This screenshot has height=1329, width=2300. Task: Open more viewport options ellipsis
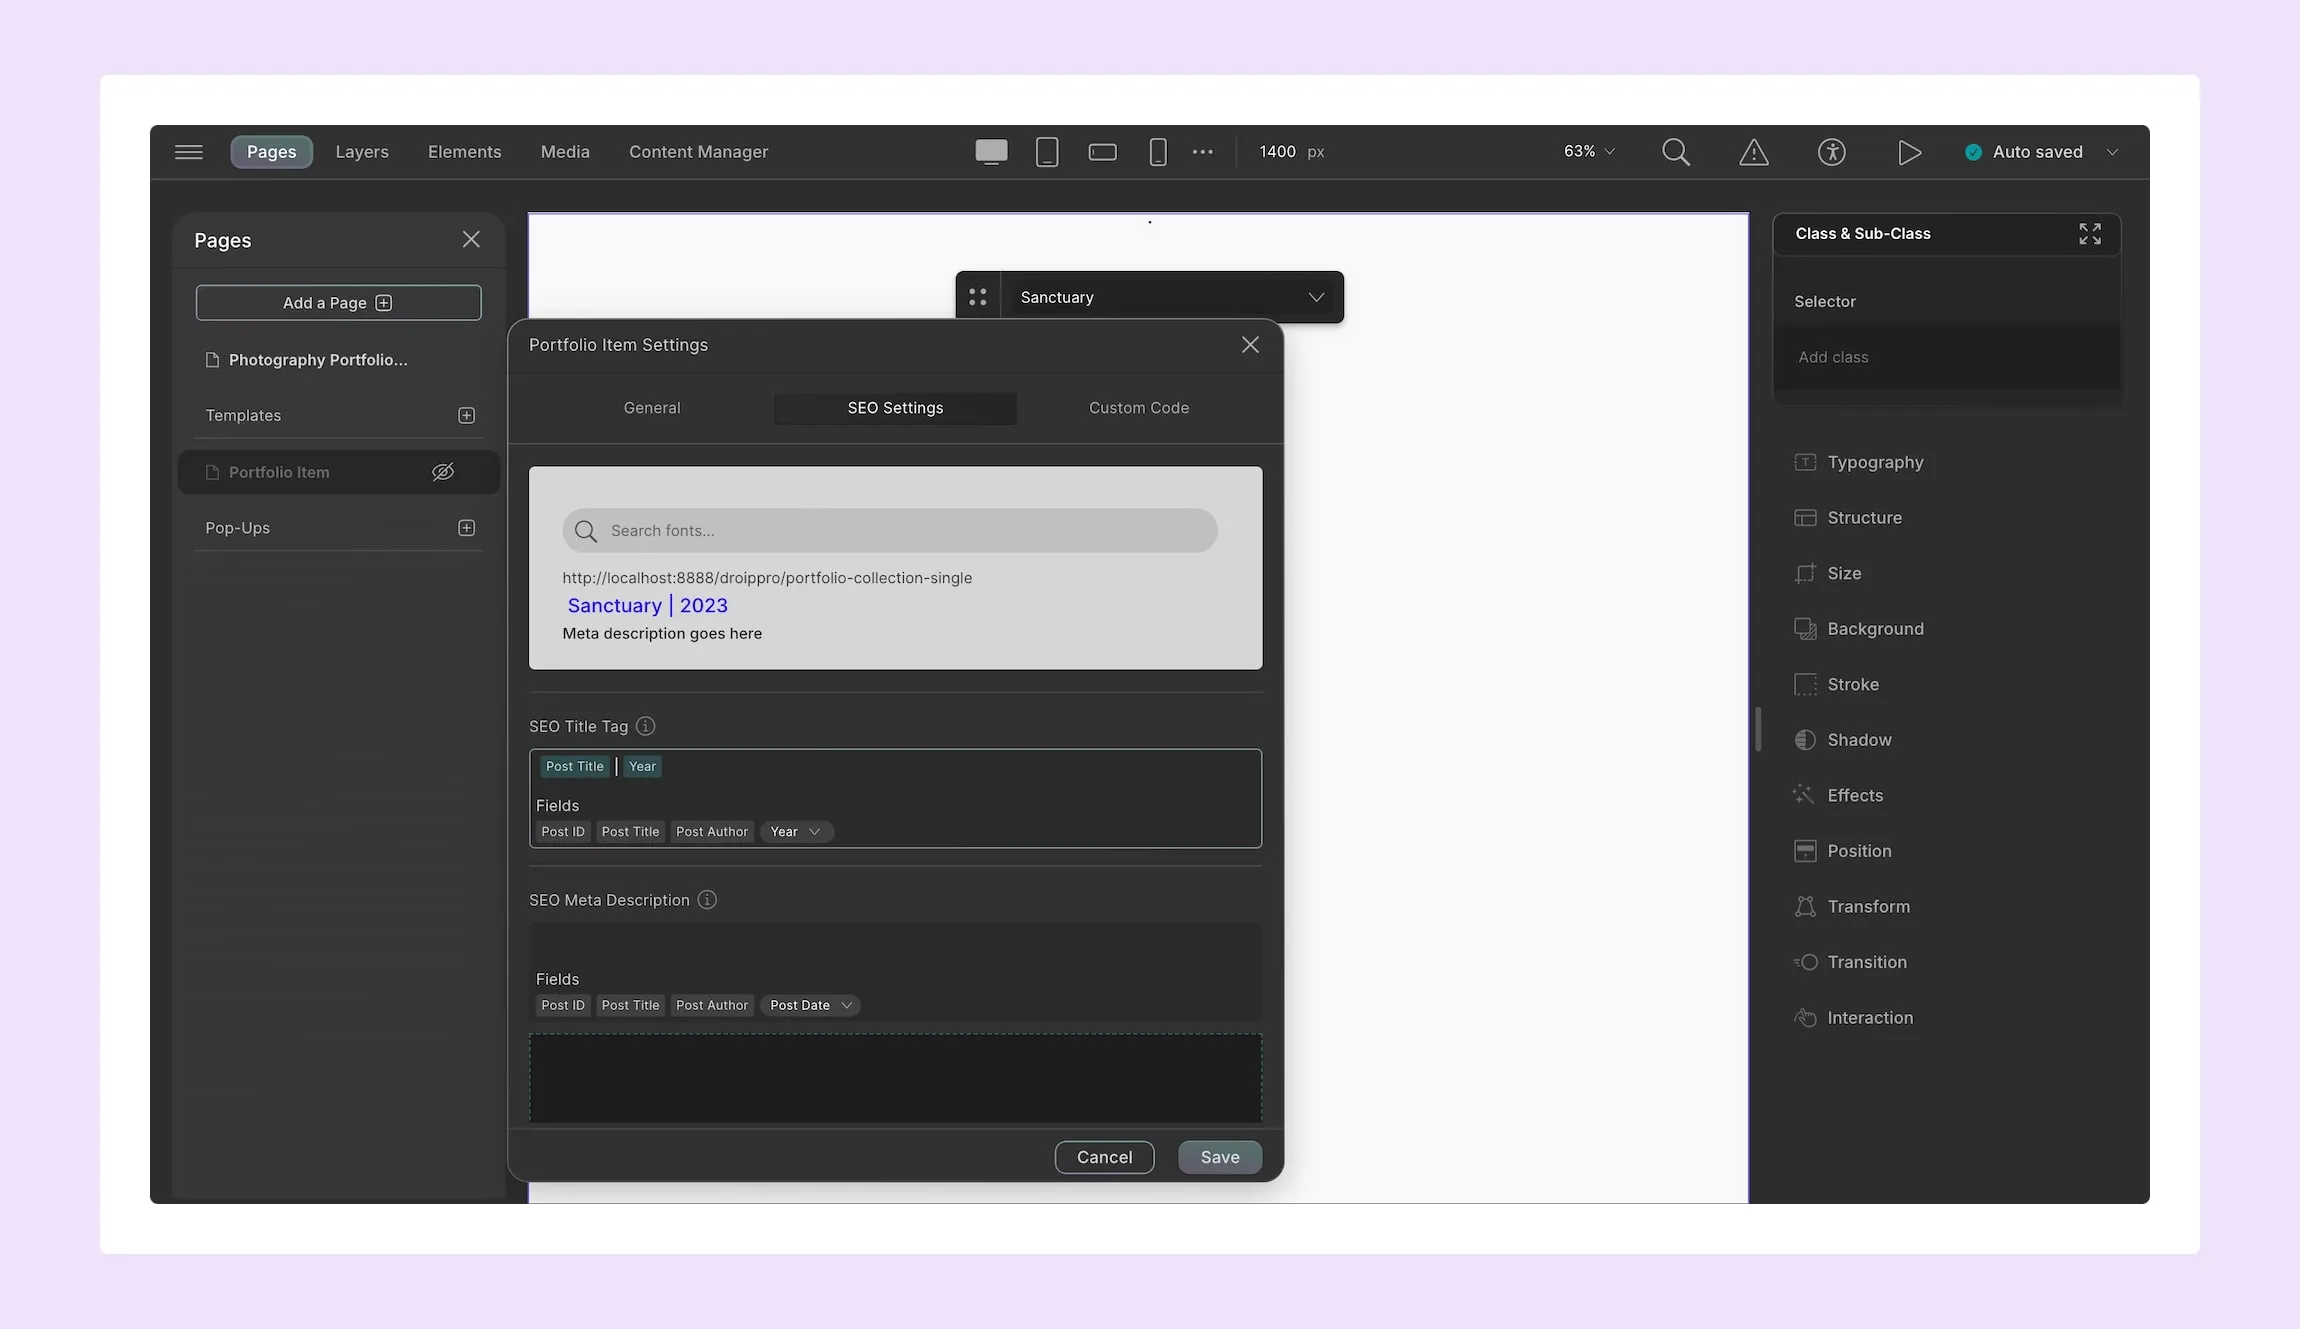click(x=1202, y=152)
